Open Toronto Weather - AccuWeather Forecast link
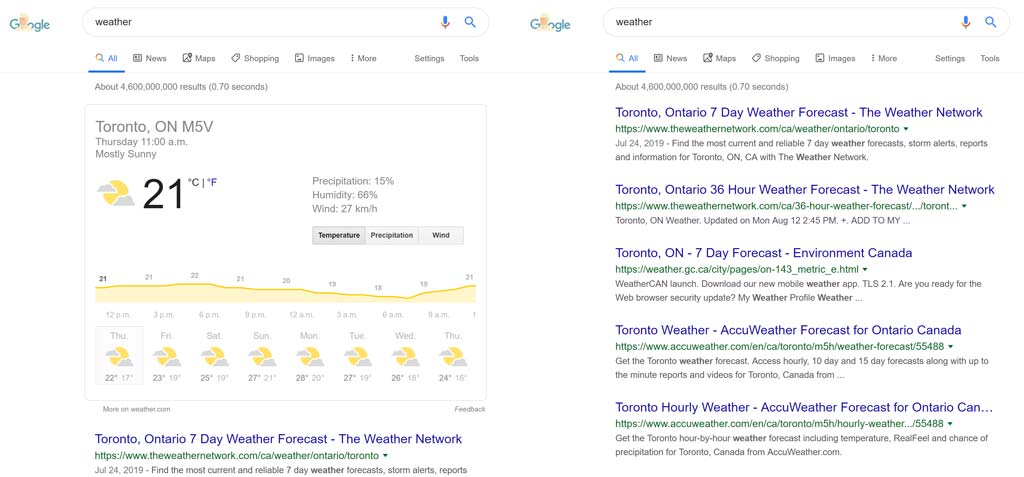The height and width of the screenshot is (477, 1024). click(788, 330)
